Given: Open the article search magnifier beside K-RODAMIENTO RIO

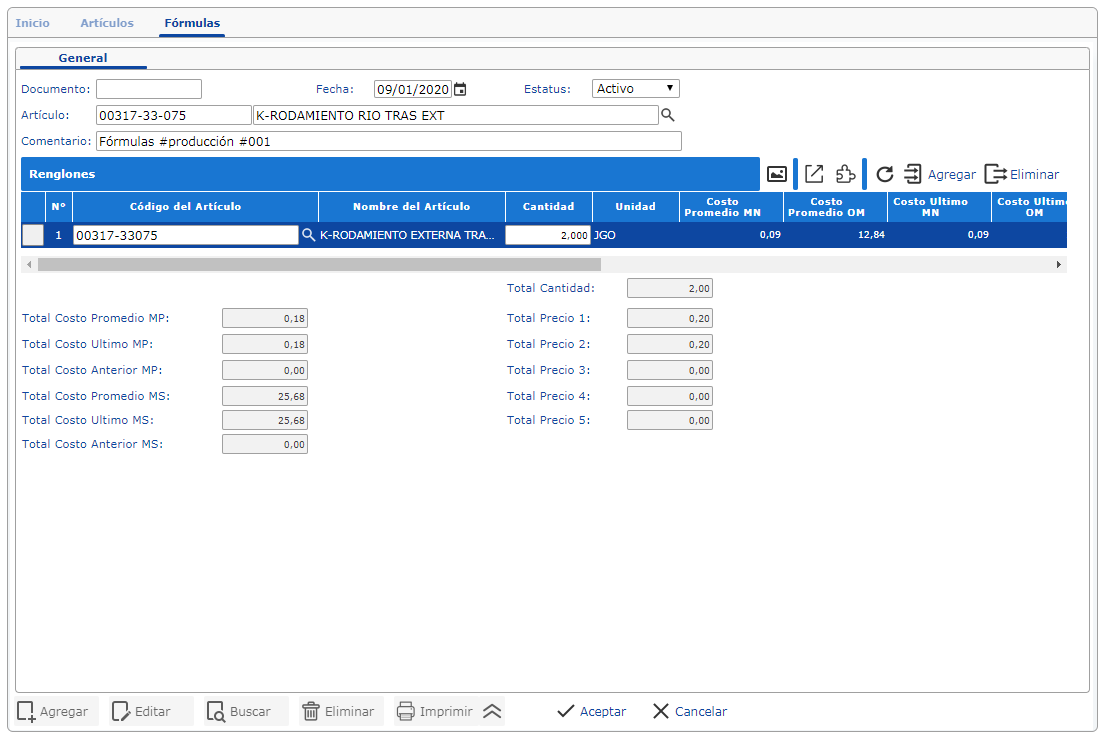Looking at the screenshot, I should tap(668, 115).
